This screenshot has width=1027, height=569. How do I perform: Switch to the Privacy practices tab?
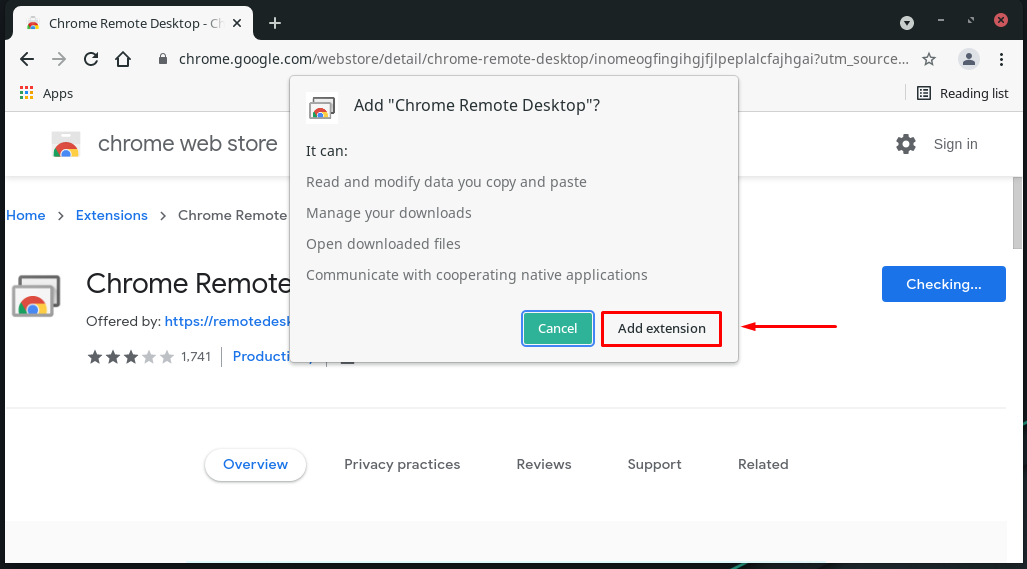click(402, 465)
